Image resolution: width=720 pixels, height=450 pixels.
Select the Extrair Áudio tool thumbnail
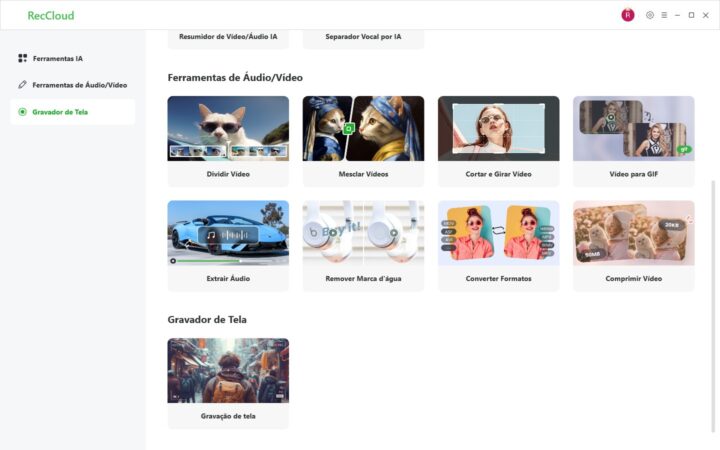[228, 233]
